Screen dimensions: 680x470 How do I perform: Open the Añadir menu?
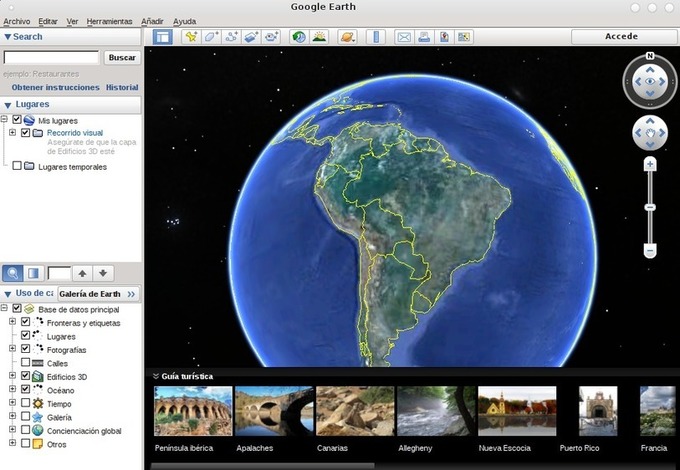(x=153, y=21)
